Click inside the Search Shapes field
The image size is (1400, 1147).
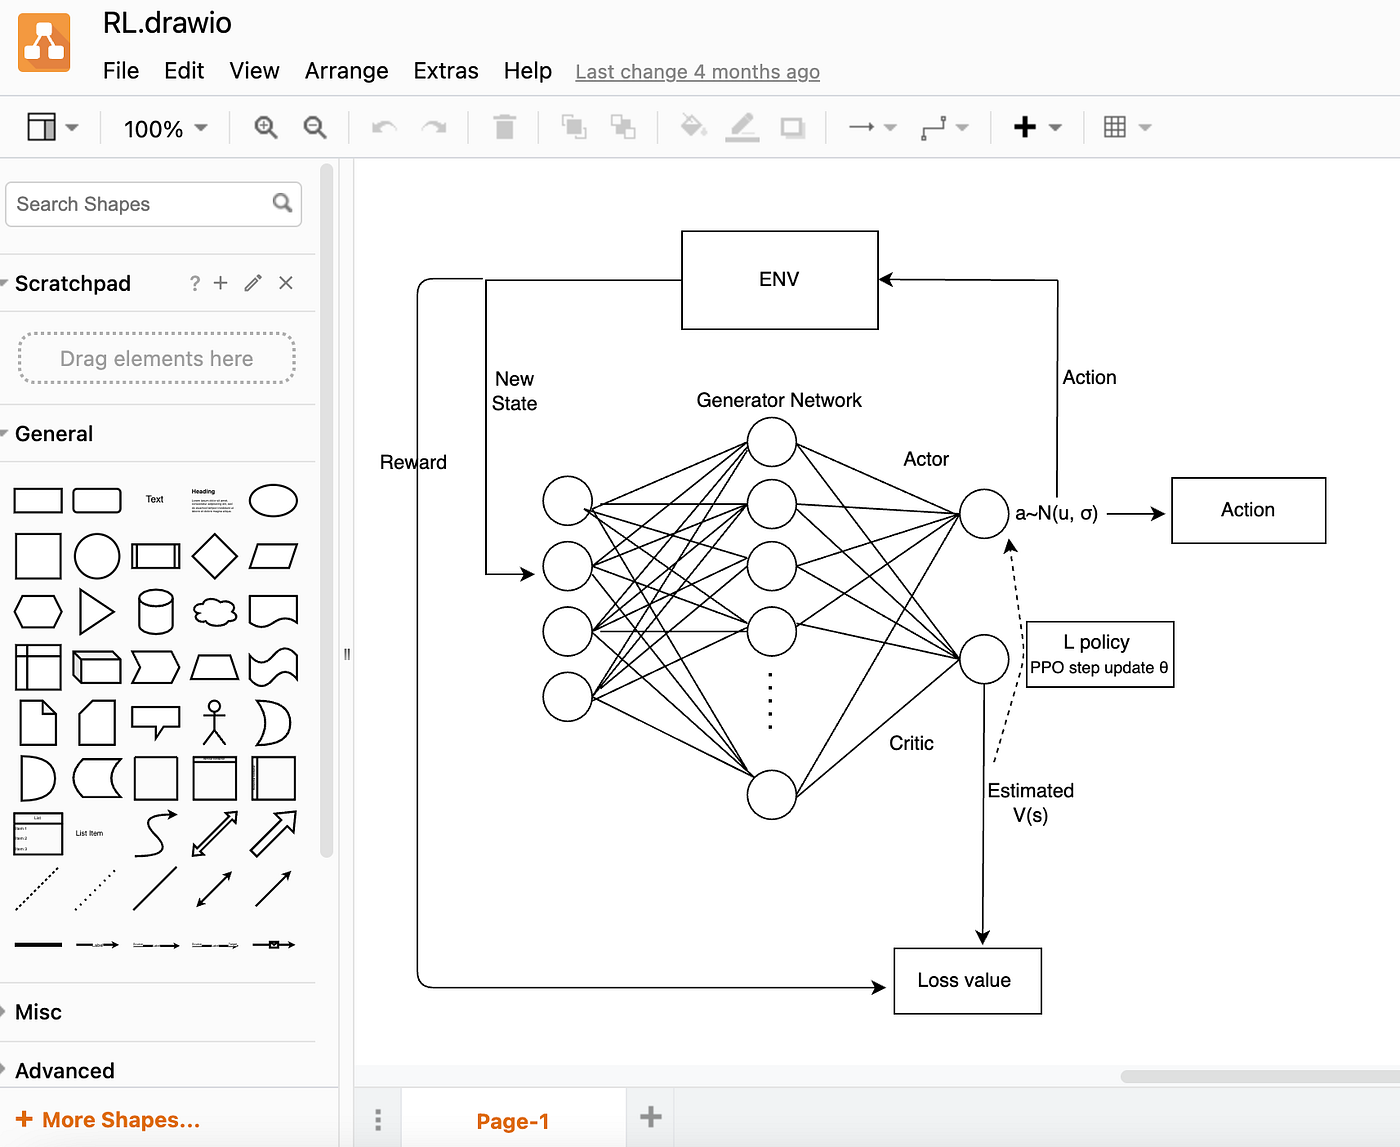coord(140,204)
